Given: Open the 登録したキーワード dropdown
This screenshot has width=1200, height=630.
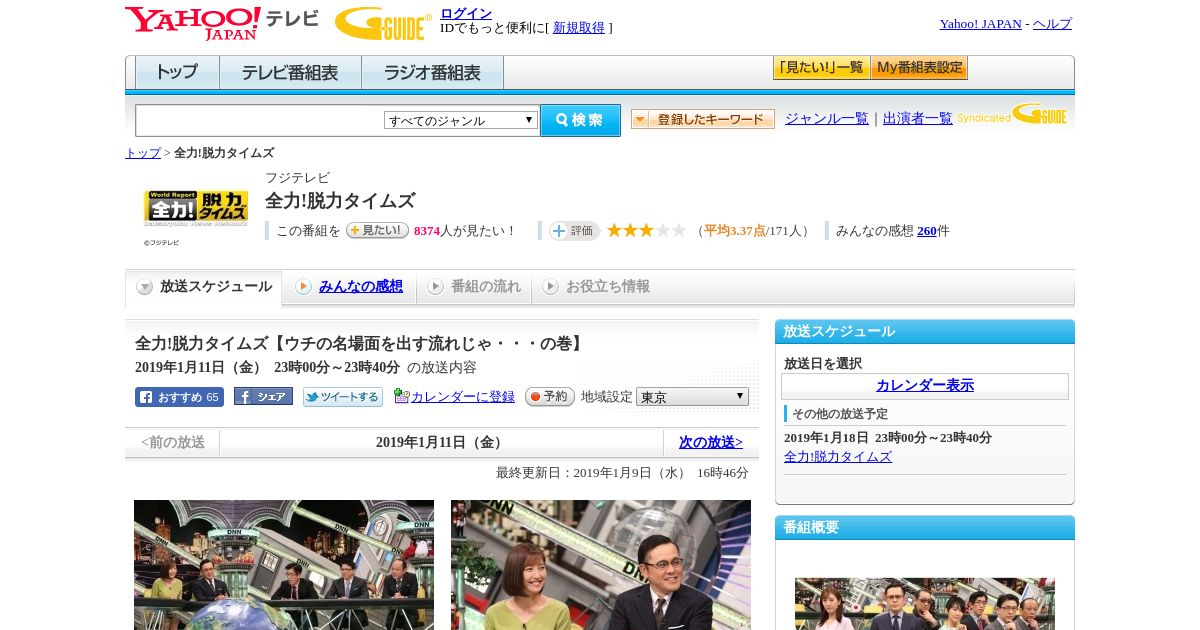Looking at the screenshot, I should point(703,119).
